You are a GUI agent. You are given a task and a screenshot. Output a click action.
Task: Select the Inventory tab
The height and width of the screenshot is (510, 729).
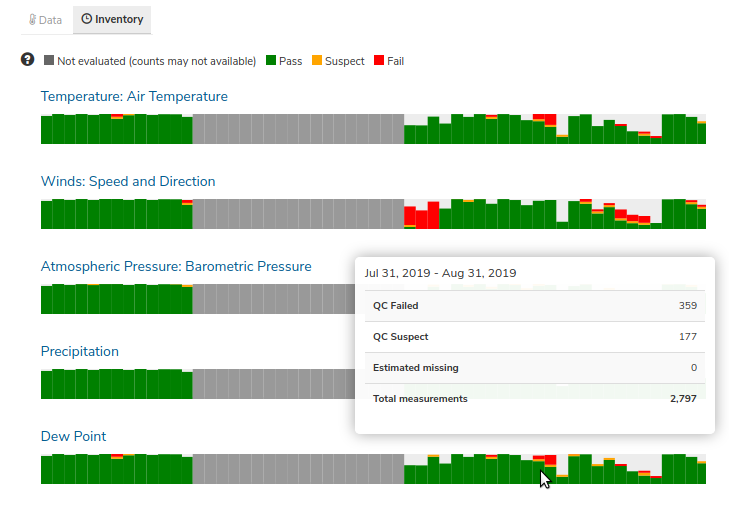pos(112,20)
